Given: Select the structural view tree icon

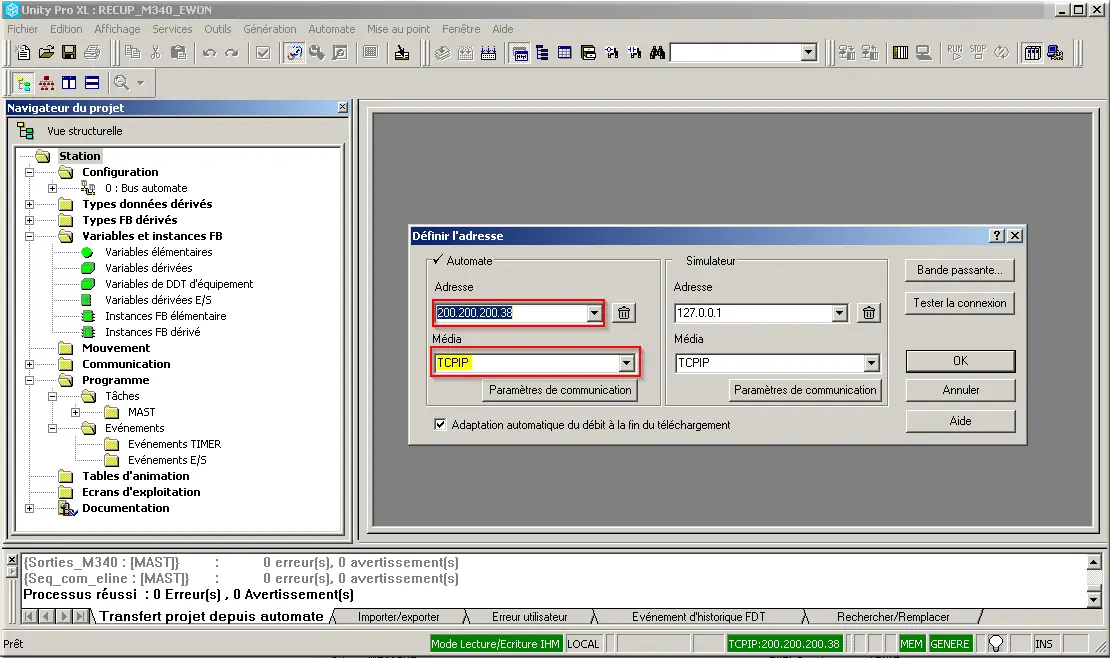Looking at the screenshot, I should [x=23, y=83].
